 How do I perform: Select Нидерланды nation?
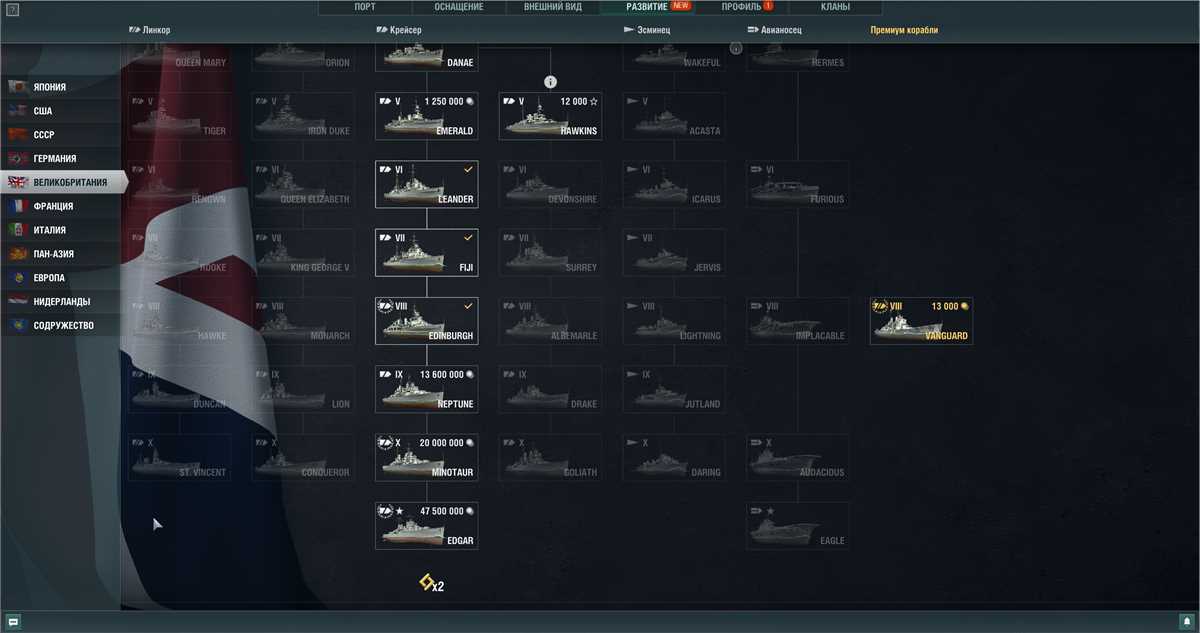tap(62, 301)
